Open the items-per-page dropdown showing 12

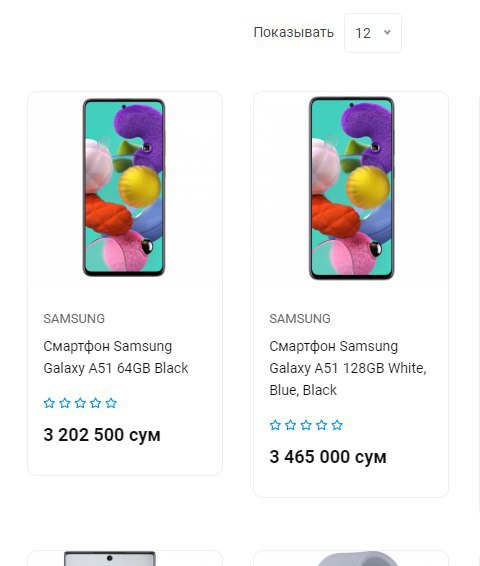click(x=373, y=33)
